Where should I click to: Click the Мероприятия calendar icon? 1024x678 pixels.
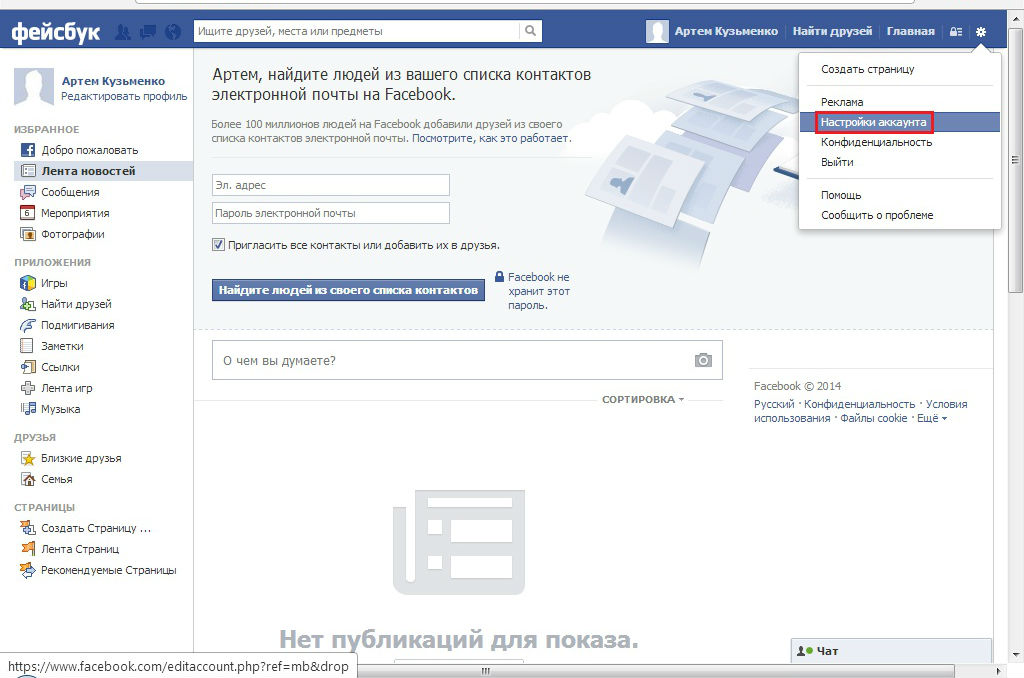27,213
